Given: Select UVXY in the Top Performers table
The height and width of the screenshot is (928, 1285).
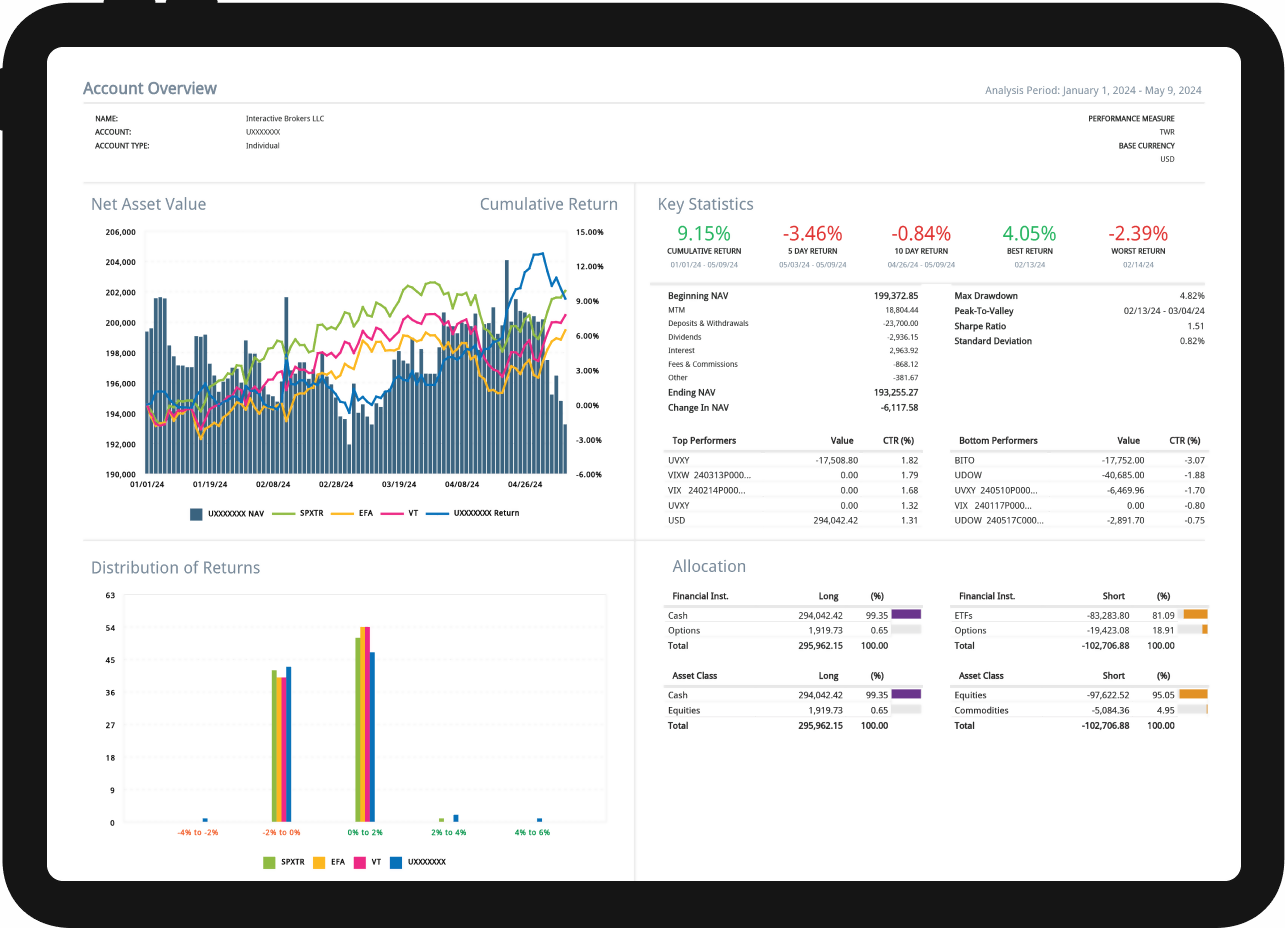Looking at the screenshot, I should click(679, 460).
